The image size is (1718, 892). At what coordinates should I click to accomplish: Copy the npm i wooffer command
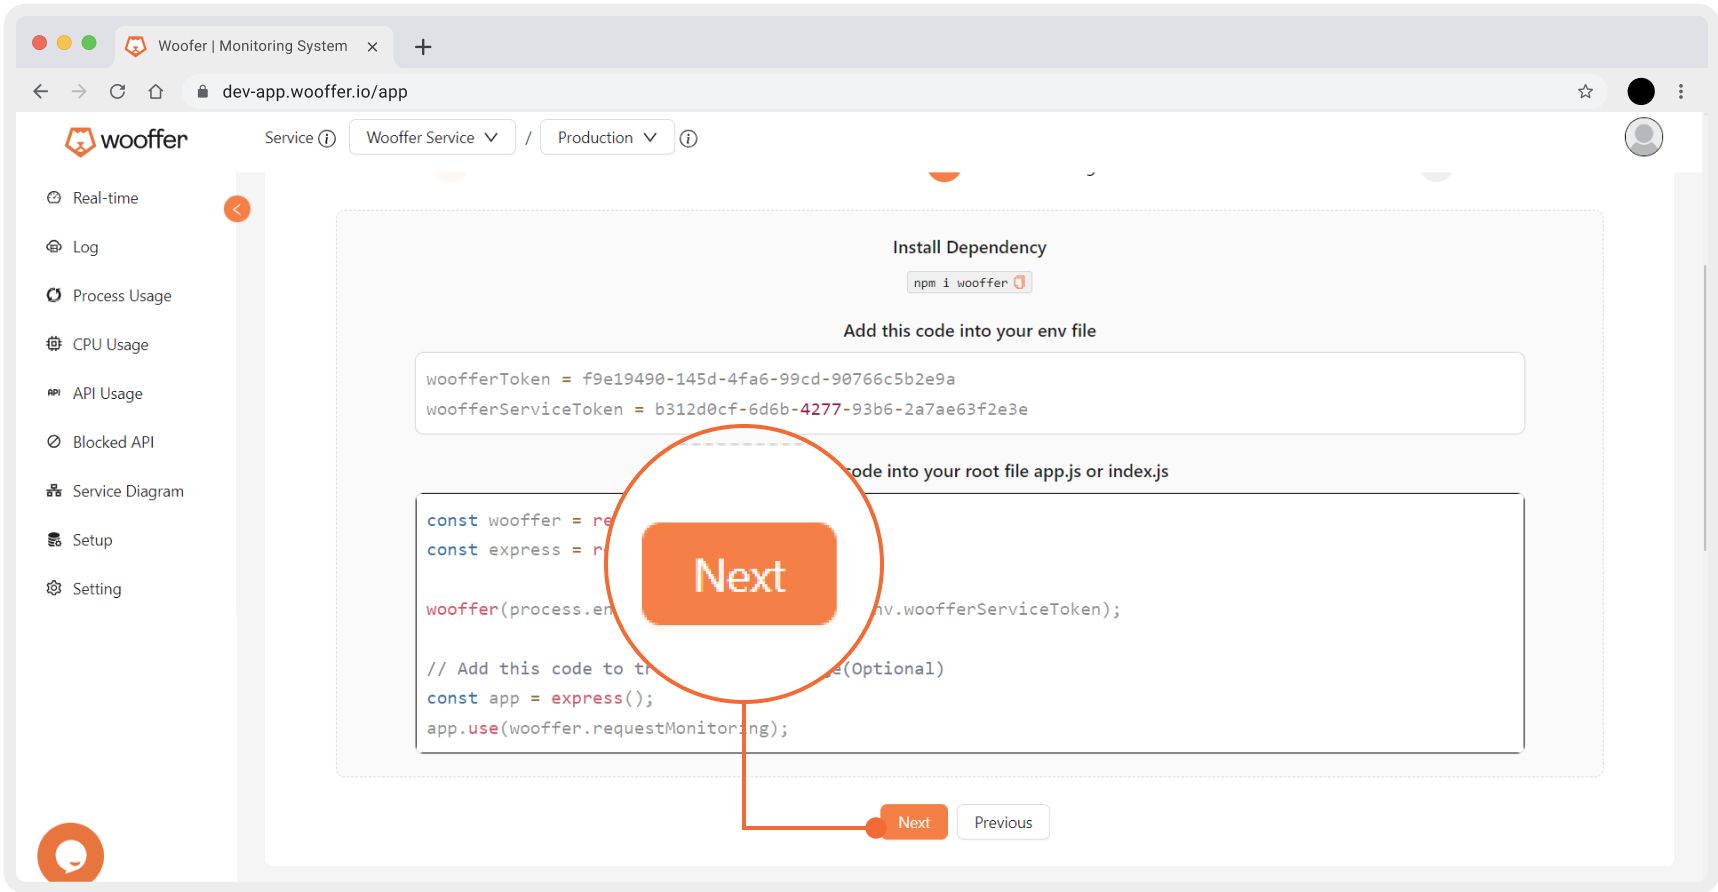pyautogui.click(x=1019, y=282)
